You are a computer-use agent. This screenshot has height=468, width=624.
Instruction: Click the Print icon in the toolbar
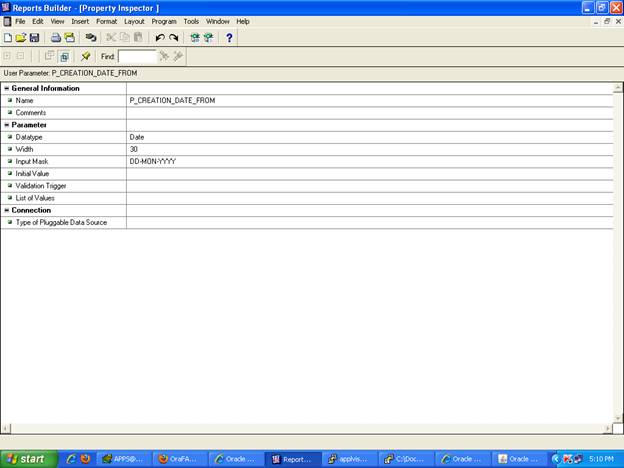56,38
